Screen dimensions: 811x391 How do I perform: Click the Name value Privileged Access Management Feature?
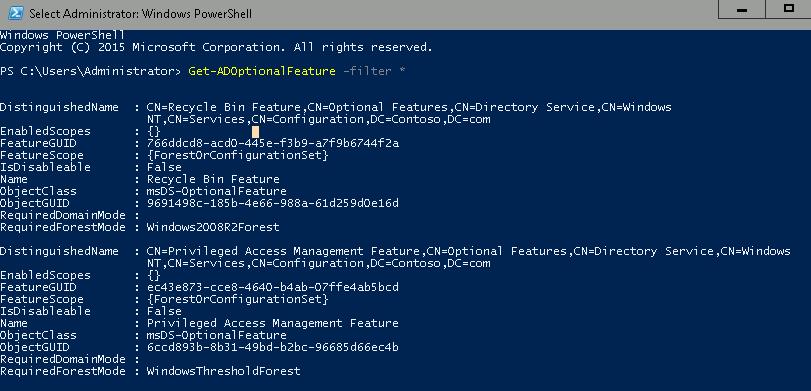(273, 323)
